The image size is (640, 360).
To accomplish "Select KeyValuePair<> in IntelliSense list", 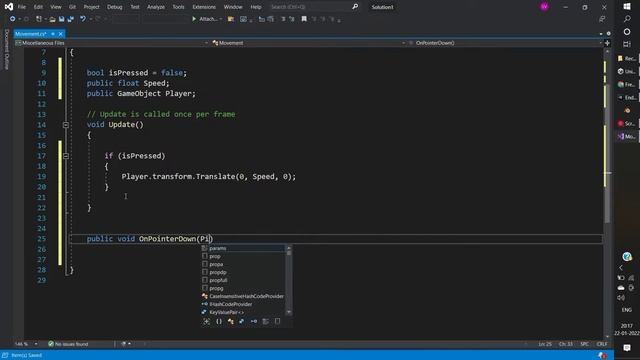I will tap(243, 312).
